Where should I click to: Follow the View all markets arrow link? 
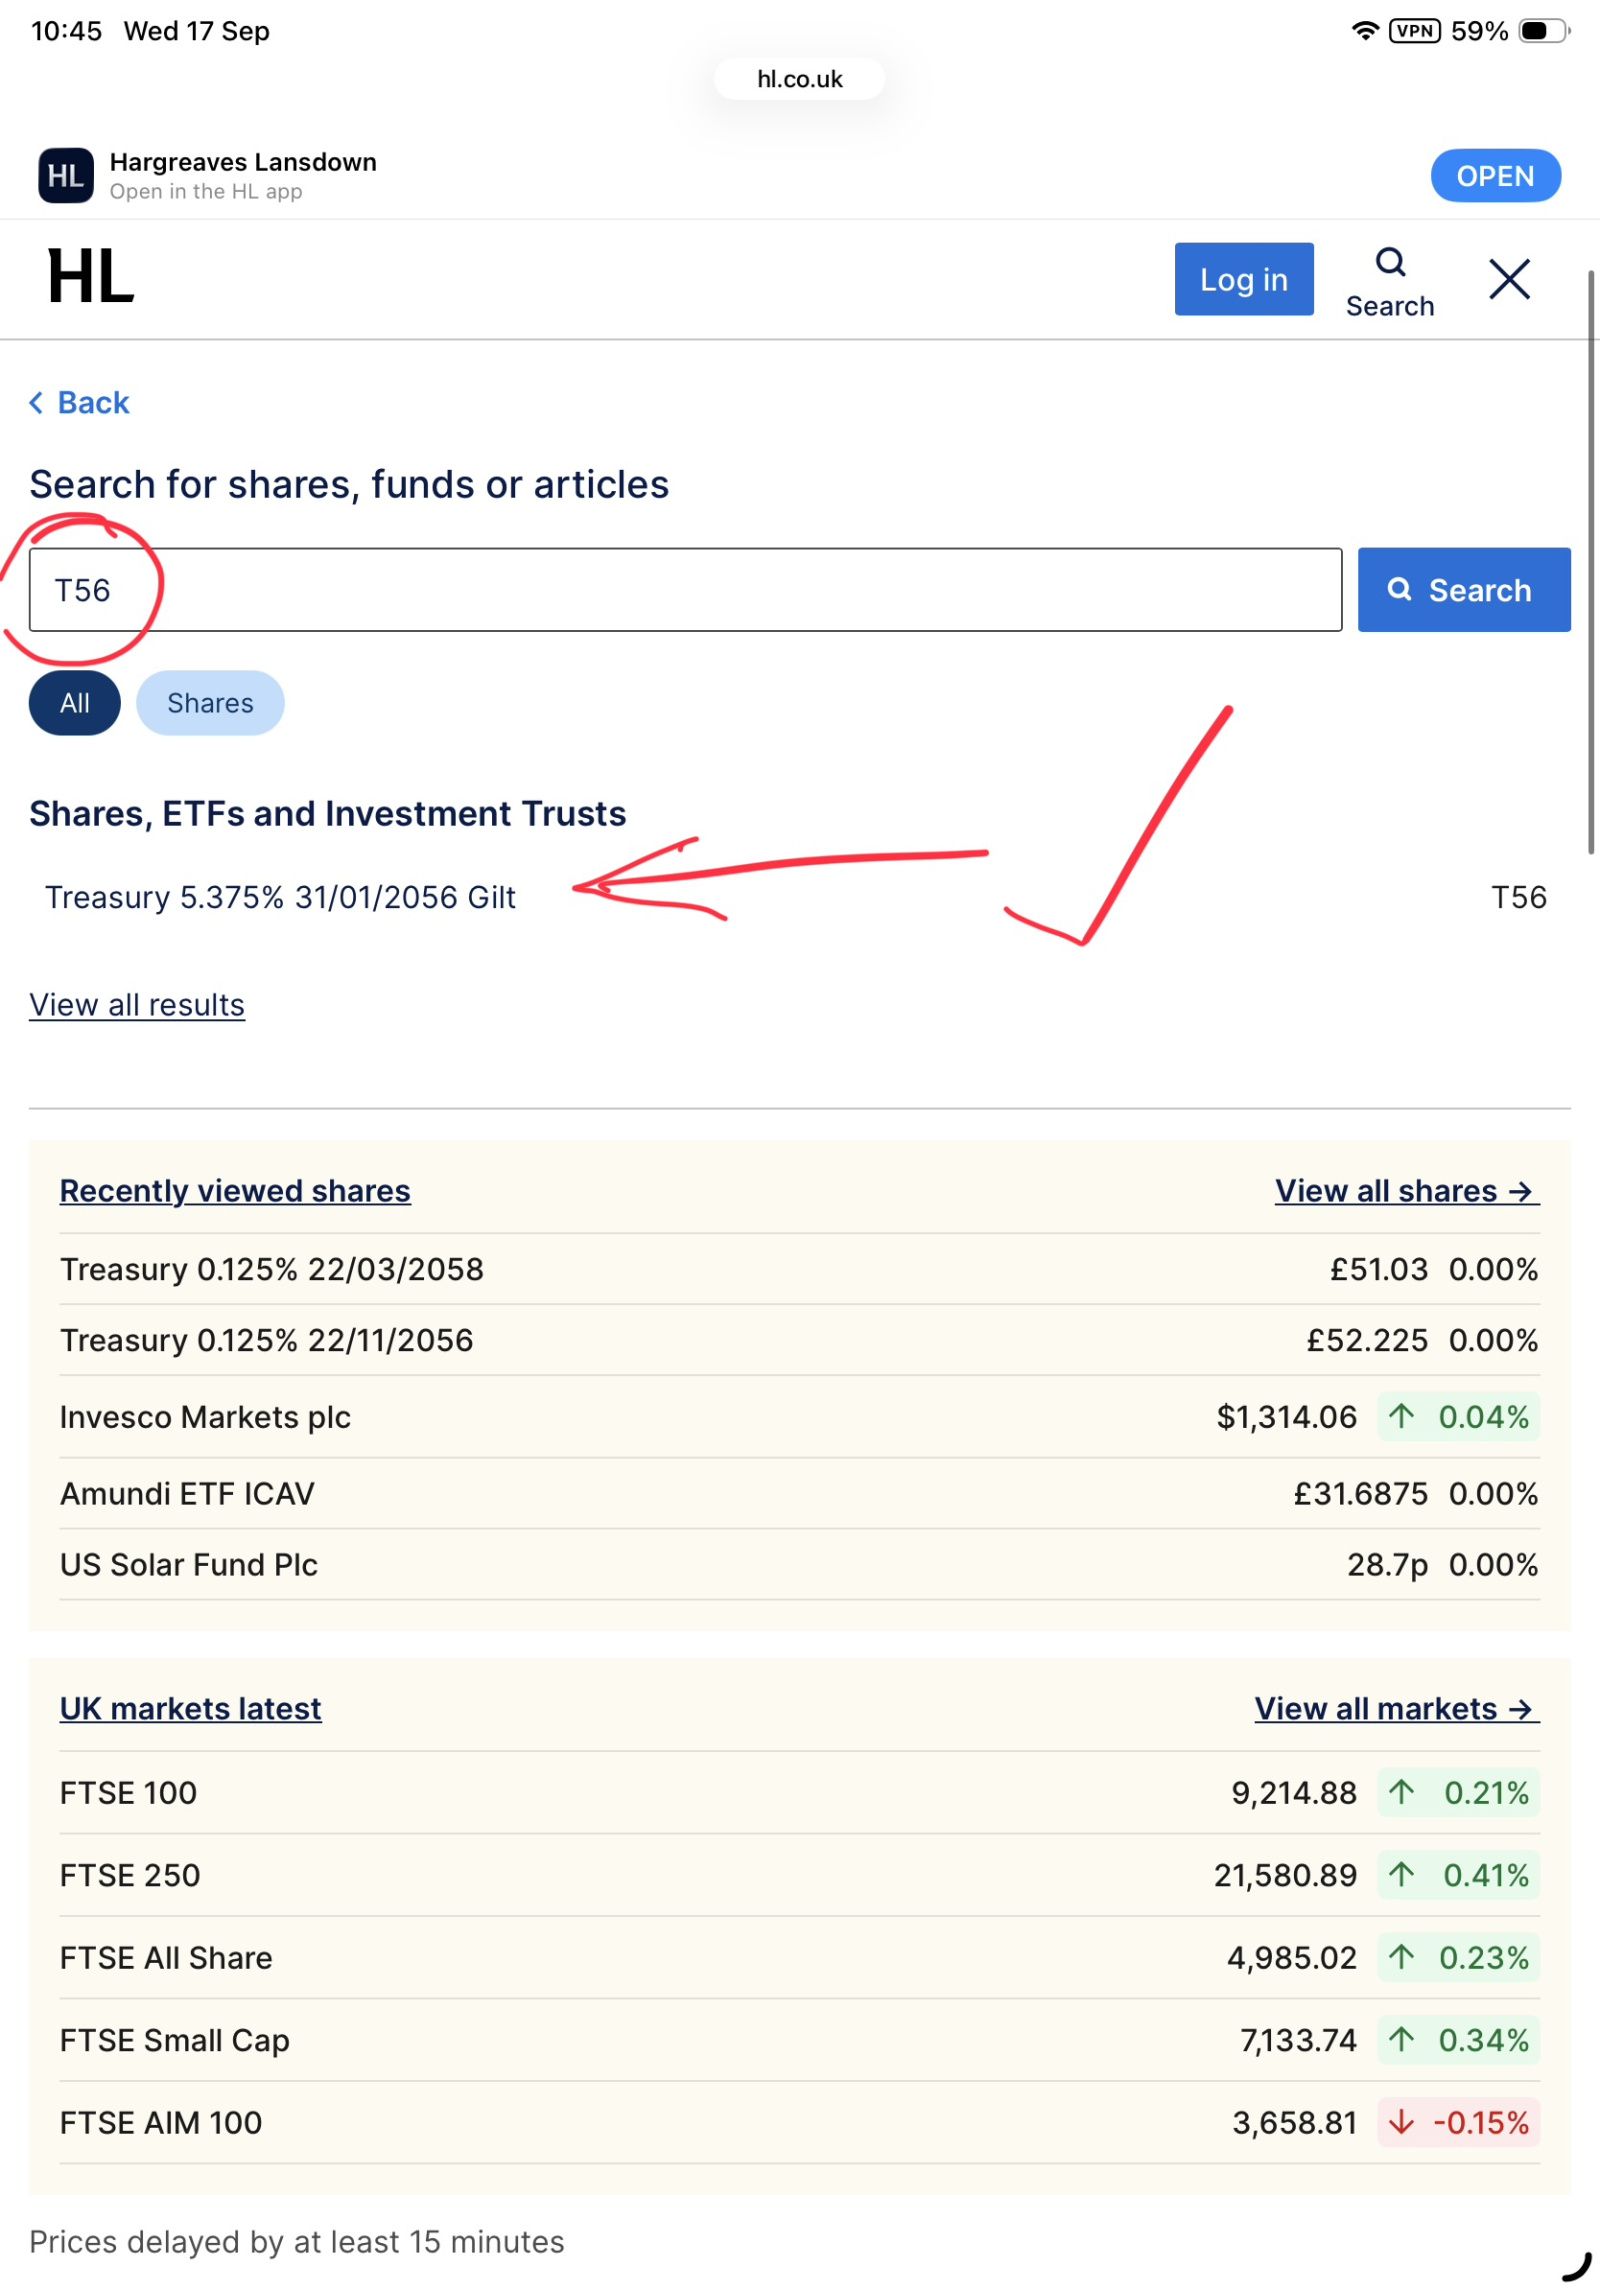1395,1708
